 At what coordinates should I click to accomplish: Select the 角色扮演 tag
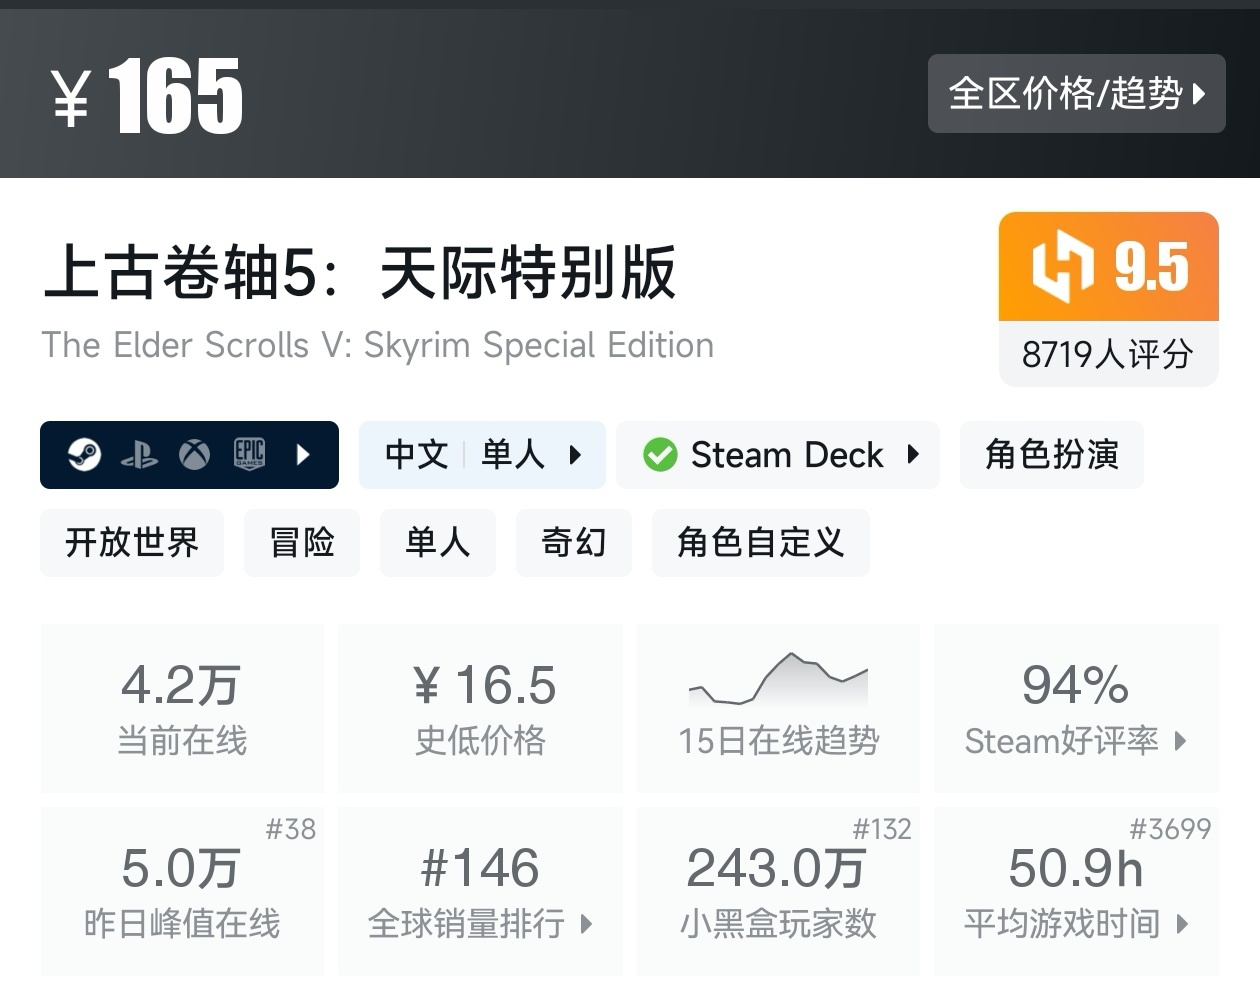pyautogui.click(x=1051, y=455)
